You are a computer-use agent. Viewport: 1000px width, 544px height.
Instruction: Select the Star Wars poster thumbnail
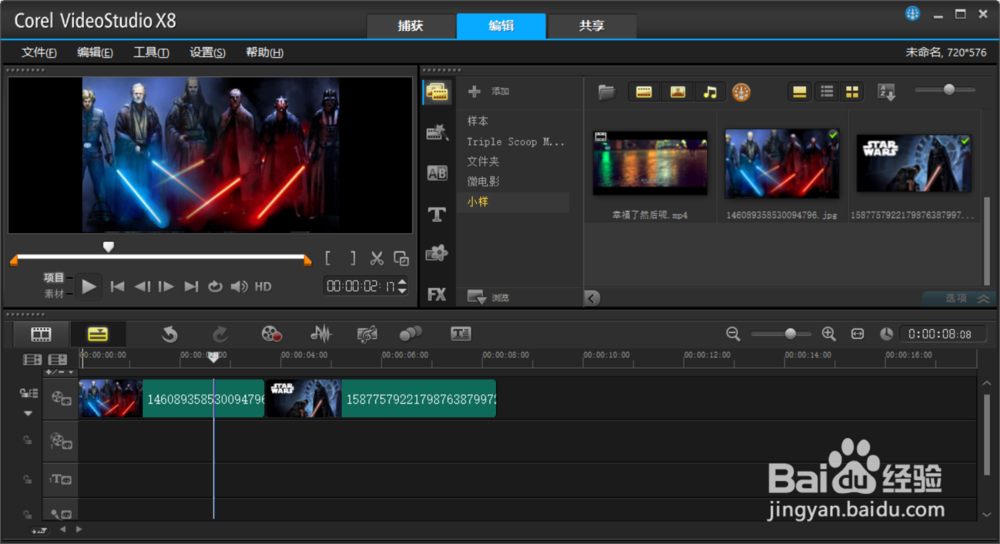pyautogui.click(x=913, y=163)
